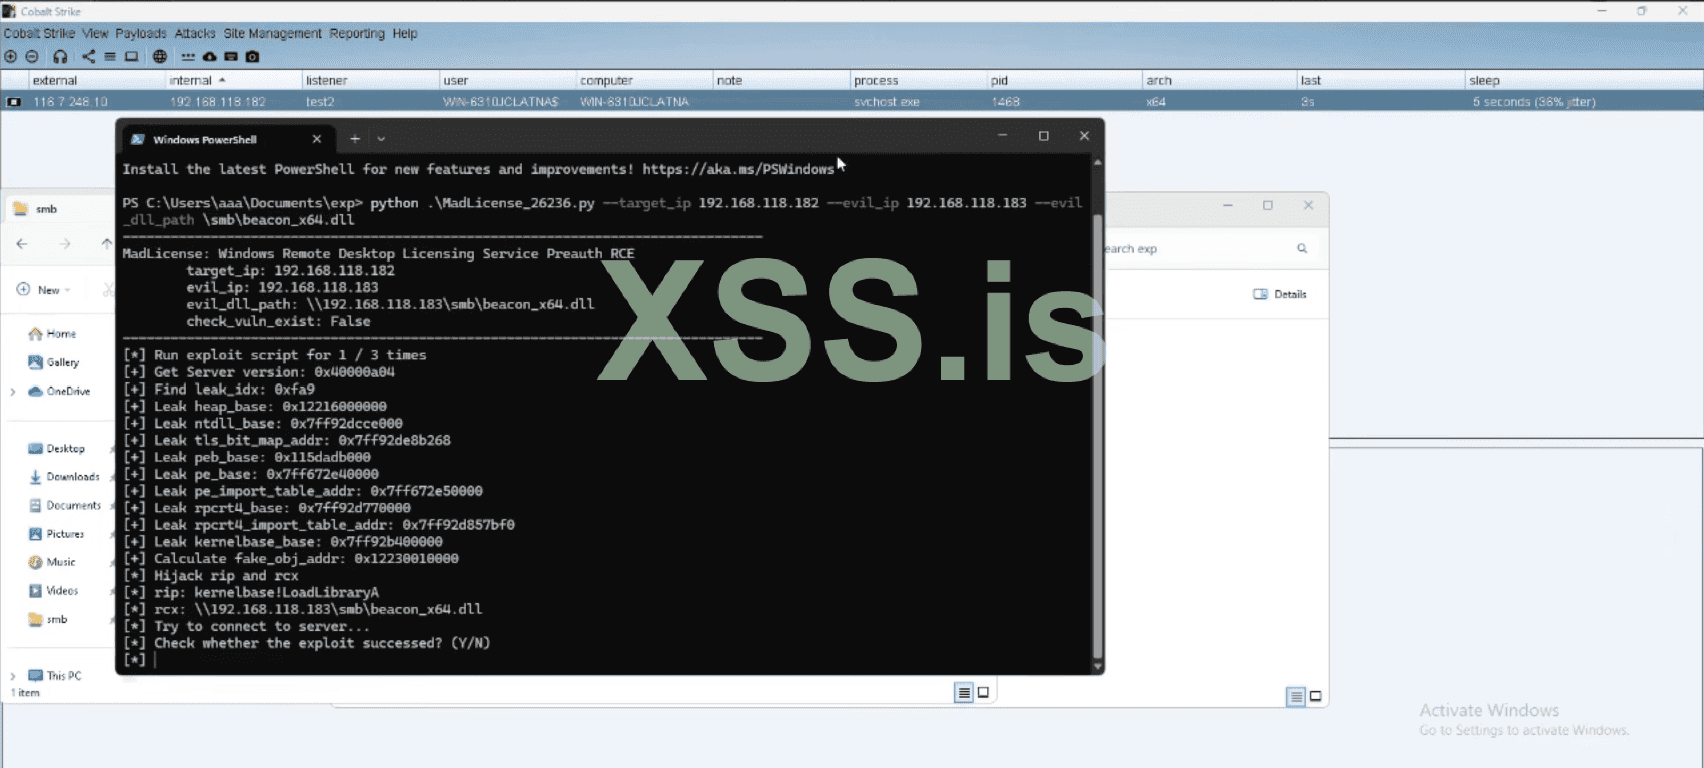Open listeners via the headphones icon
Viewport: 1704px width, 768px height.
60,57
